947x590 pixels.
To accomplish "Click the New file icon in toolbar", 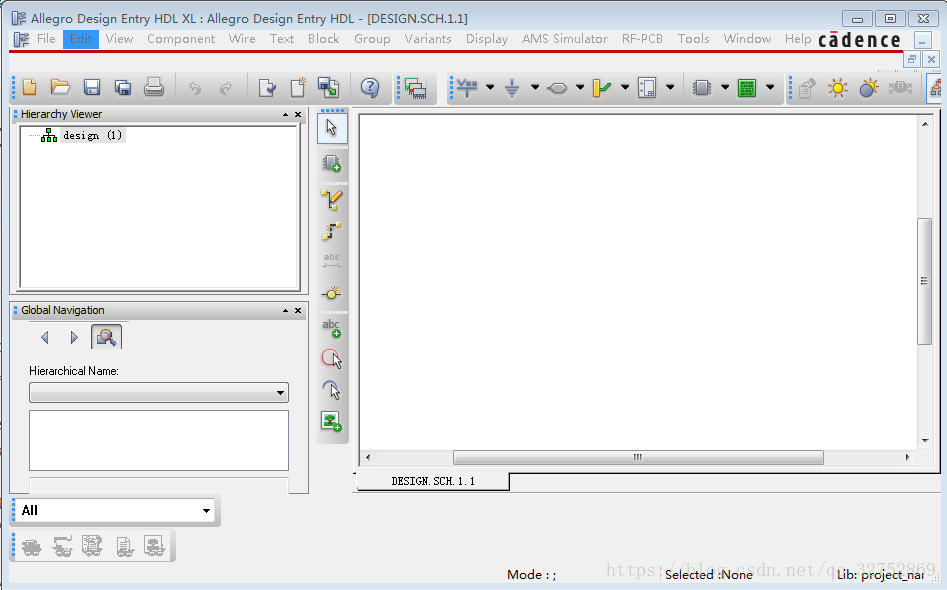I will point(30,88).
